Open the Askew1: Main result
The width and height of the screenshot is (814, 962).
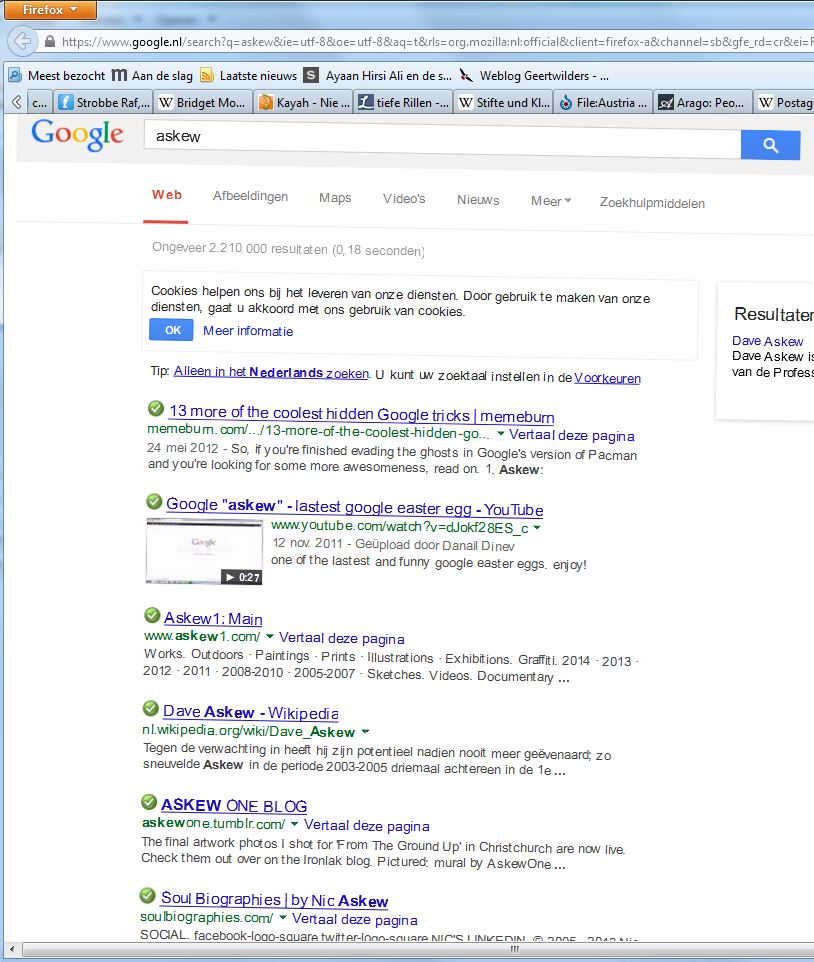click(x=213, y=618)
